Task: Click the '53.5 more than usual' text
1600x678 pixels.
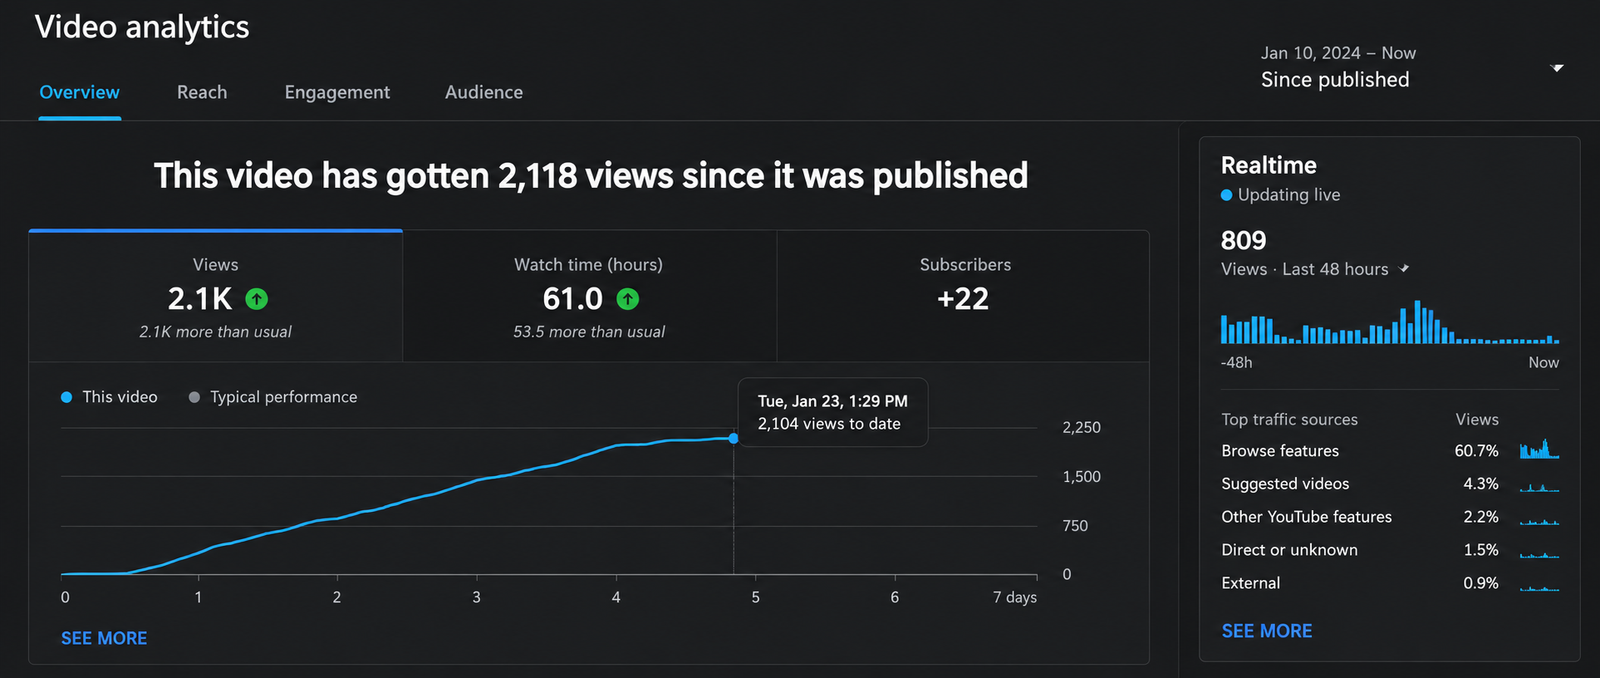Action: 589,332
